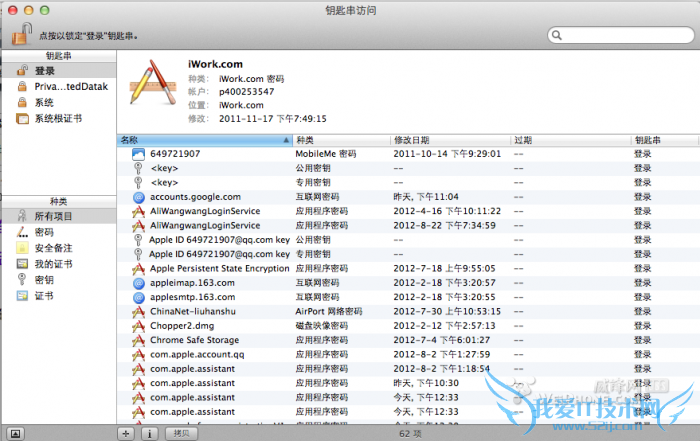Click the 62 项 item count in status bar
Screen dimensions: 700x441
(410, 434)
